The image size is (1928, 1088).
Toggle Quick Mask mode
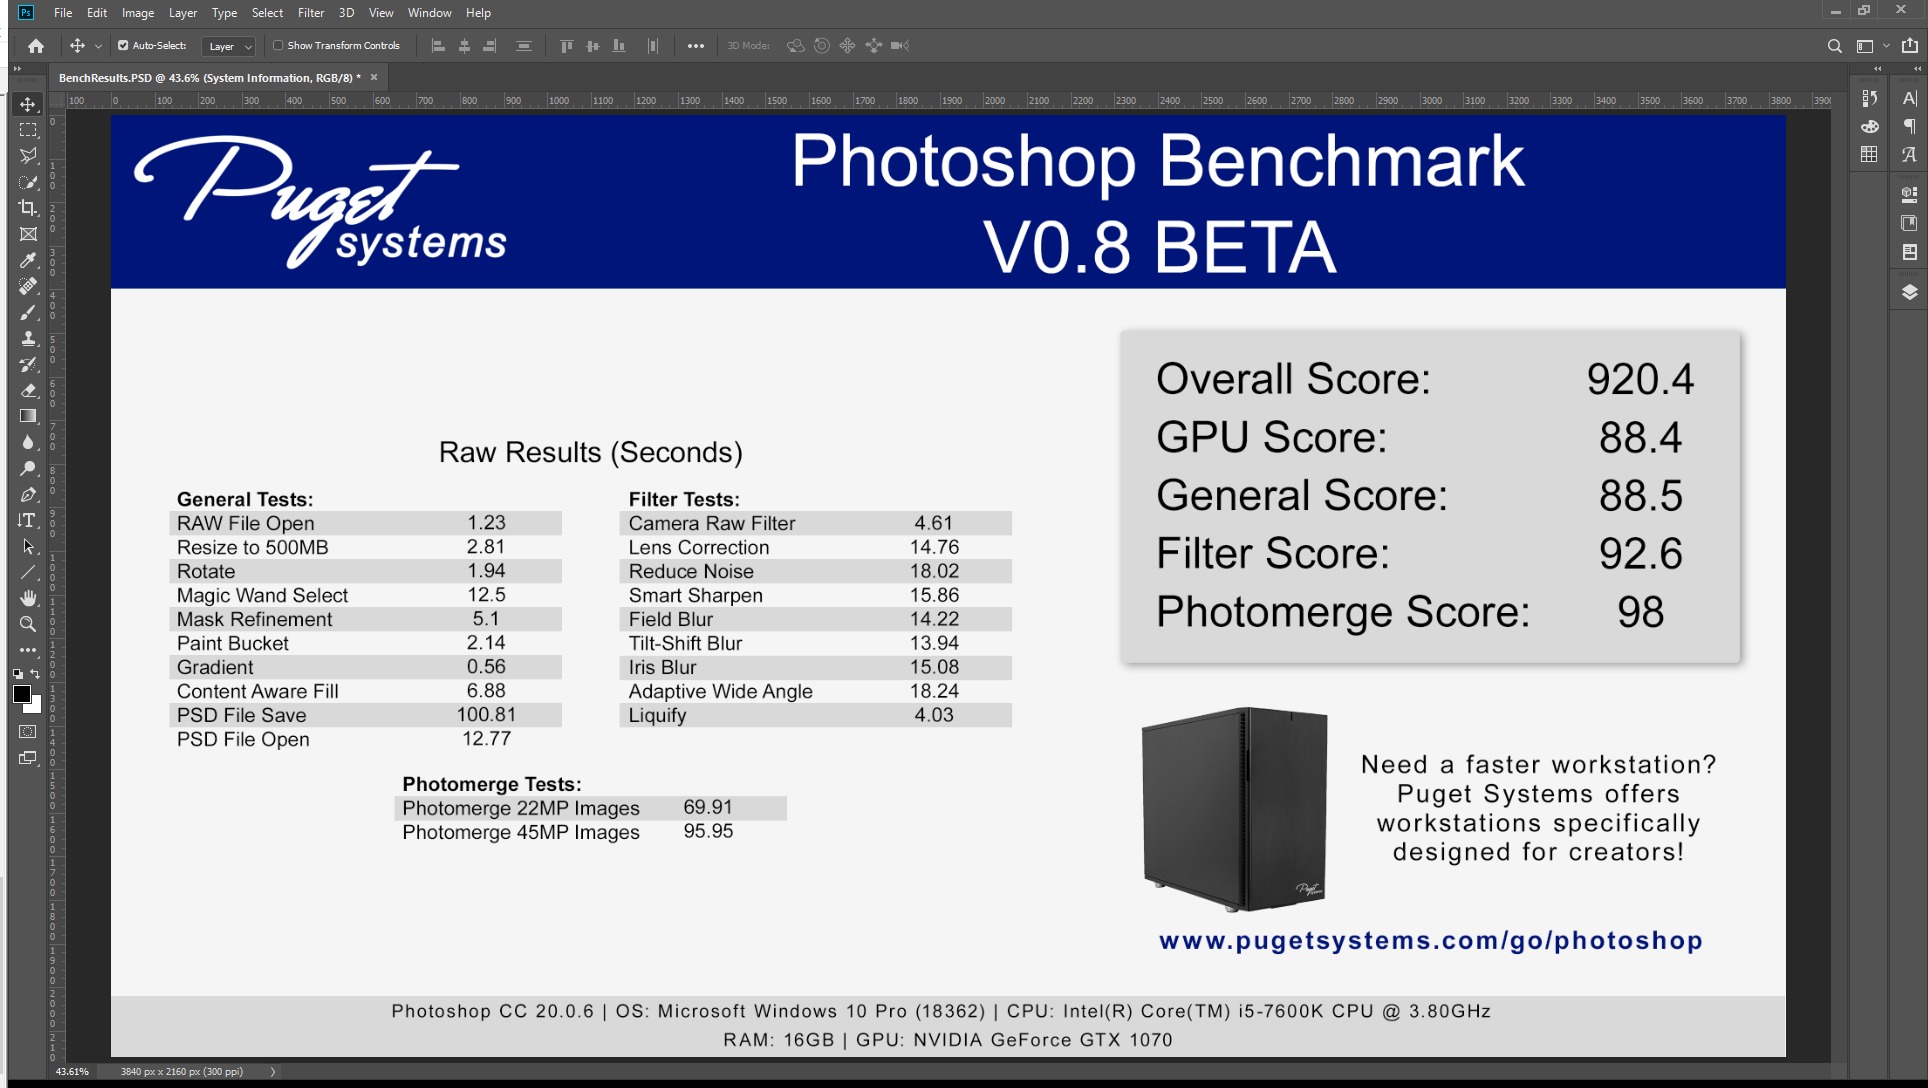27,732
